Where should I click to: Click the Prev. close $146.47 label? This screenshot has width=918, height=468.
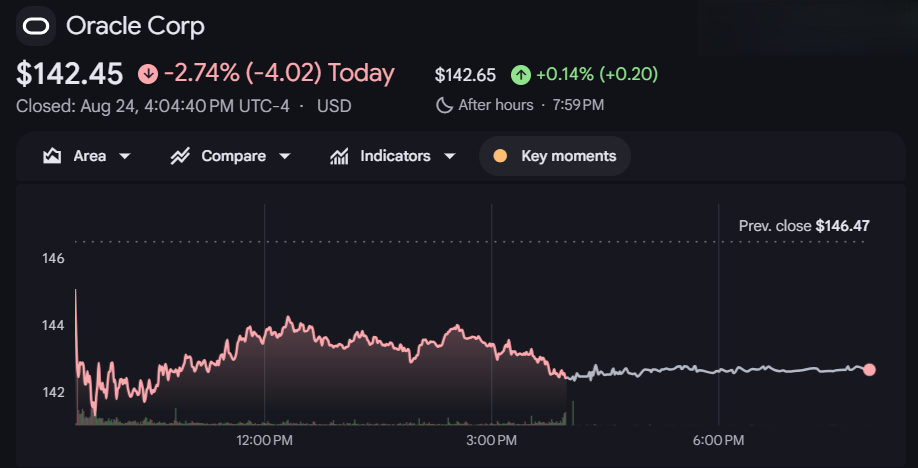(x=804, y=226)
